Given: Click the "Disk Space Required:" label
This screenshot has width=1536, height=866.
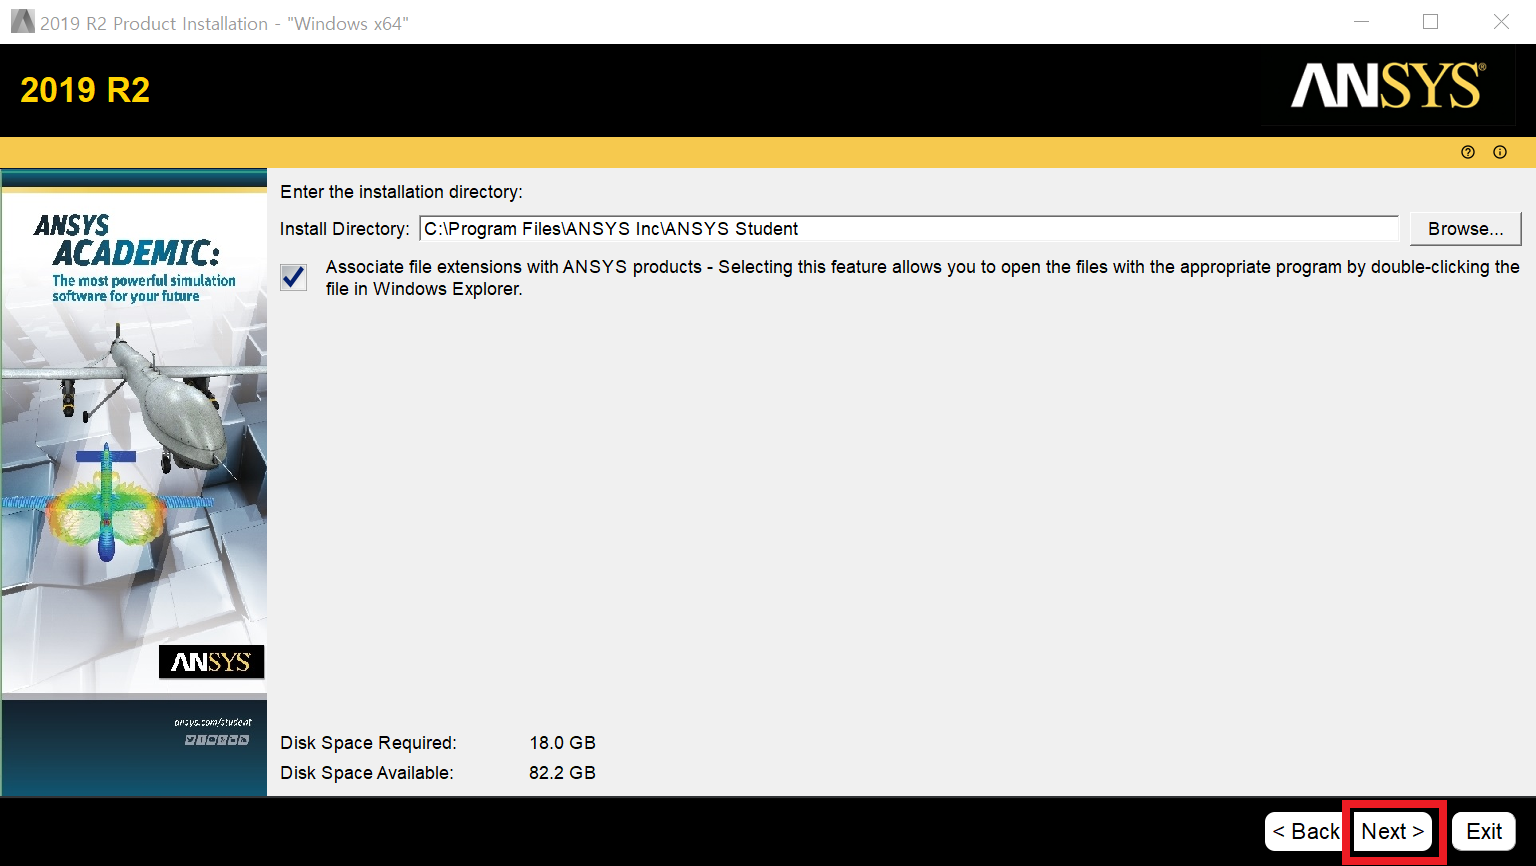Looking at the screenshot, I should (368, 743).
